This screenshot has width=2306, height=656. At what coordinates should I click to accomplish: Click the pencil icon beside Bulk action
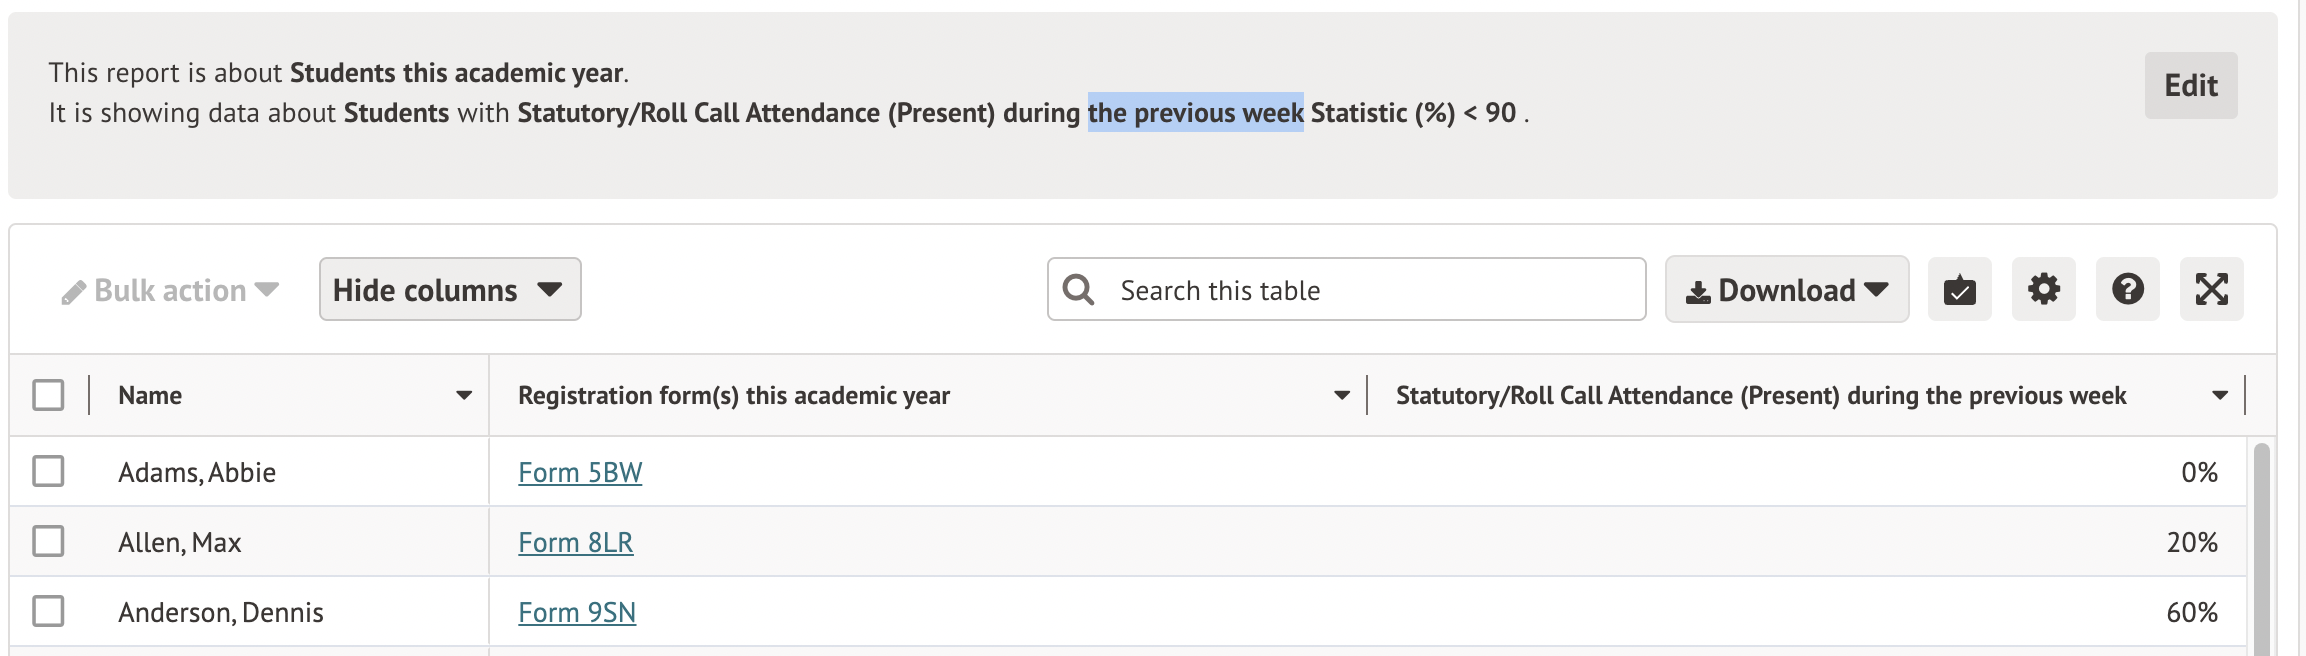tap(73, 292)
